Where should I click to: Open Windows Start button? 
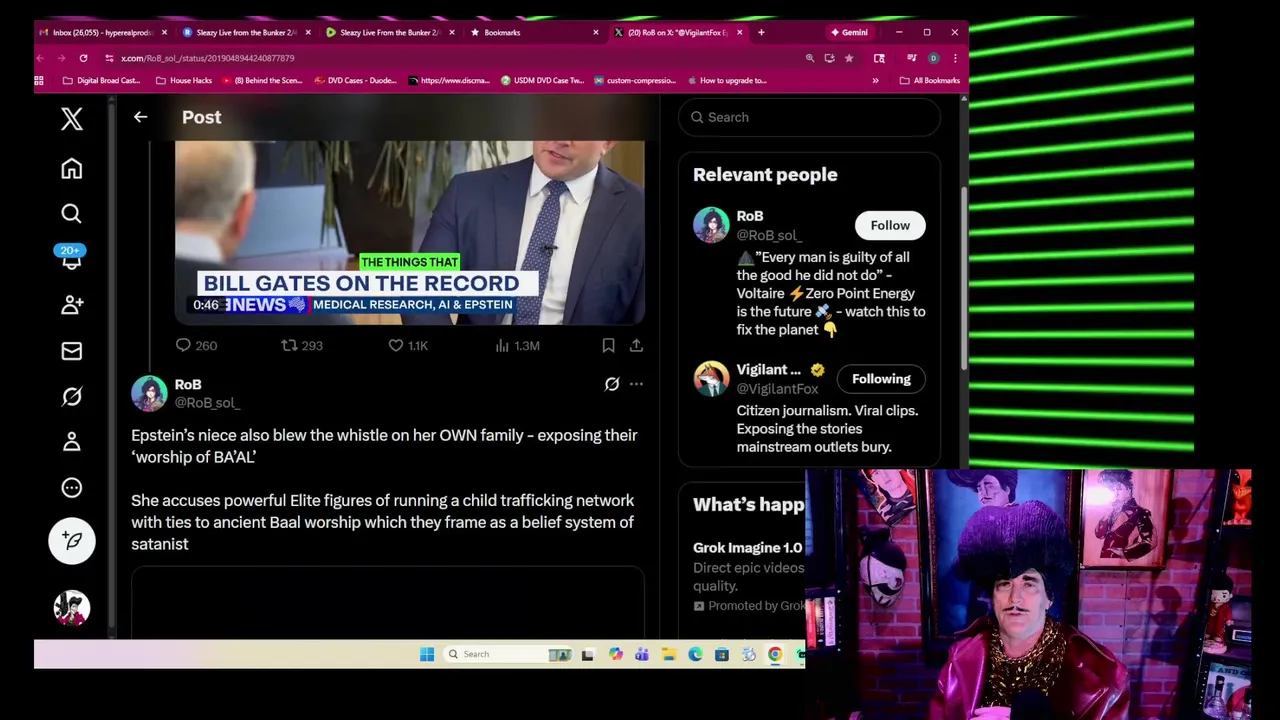pos(427,654)
